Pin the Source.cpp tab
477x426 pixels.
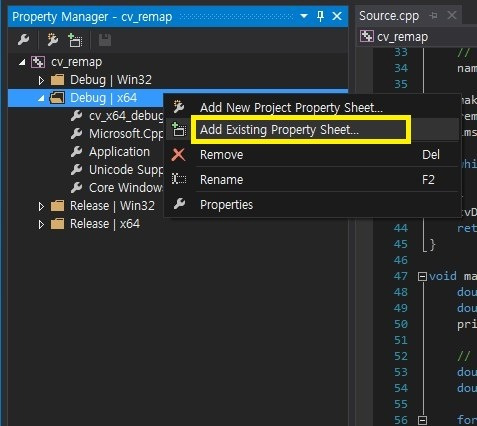pyautogui.click(x=434, y=15)
